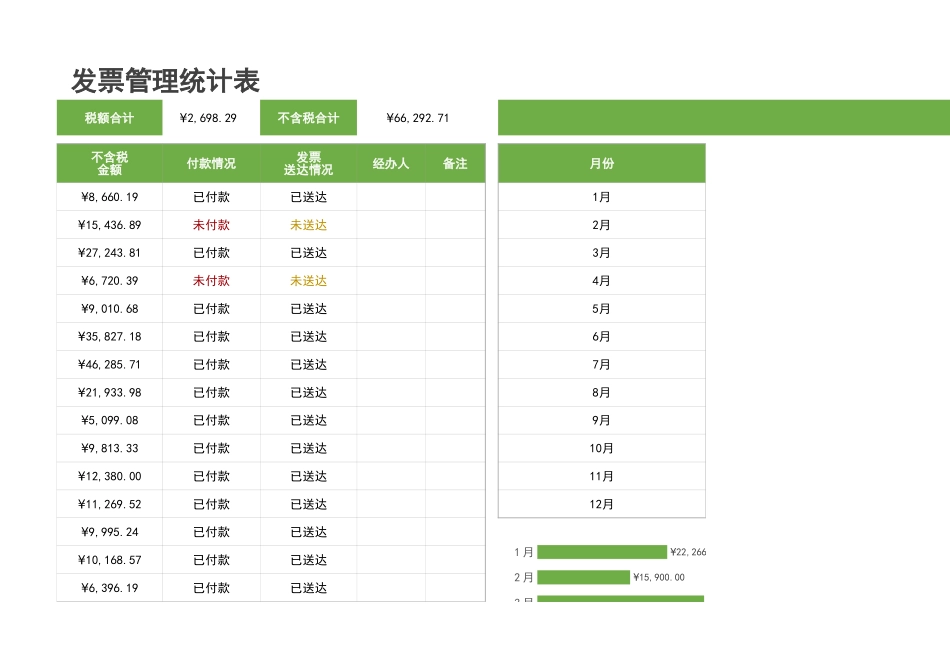
Task: Select the 月份 header of the month table
Action: coord(601,163)
